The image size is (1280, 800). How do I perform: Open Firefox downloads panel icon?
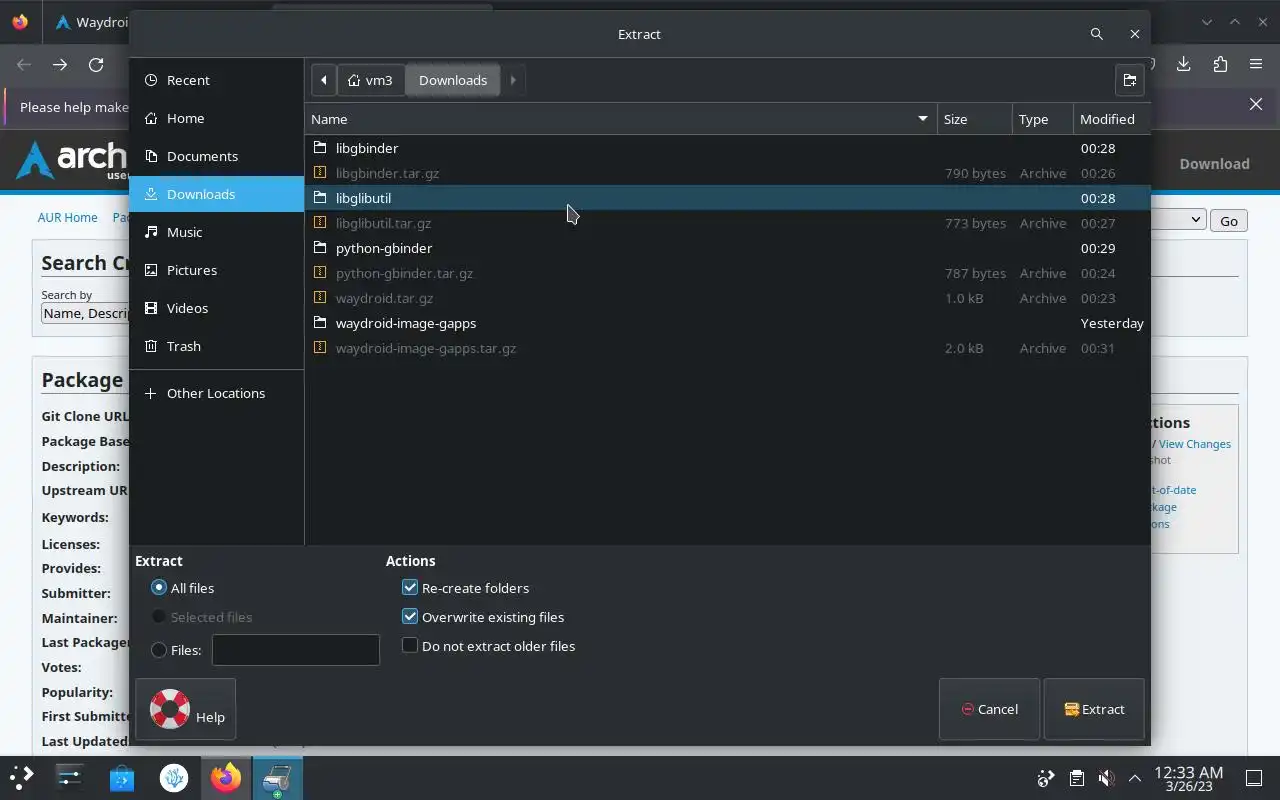pos(1184,64)
